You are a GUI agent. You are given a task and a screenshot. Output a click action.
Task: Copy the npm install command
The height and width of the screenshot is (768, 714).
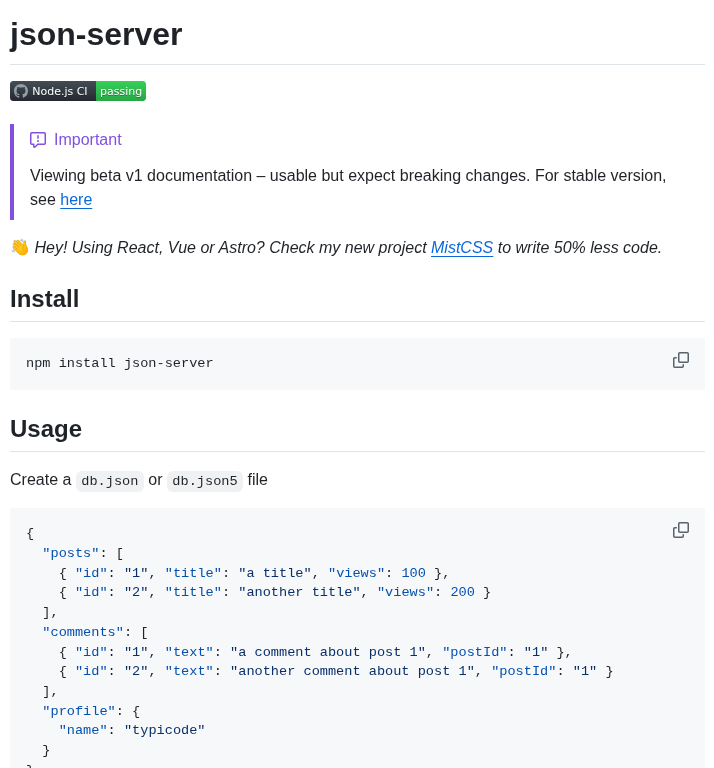[x=681, y=360]
